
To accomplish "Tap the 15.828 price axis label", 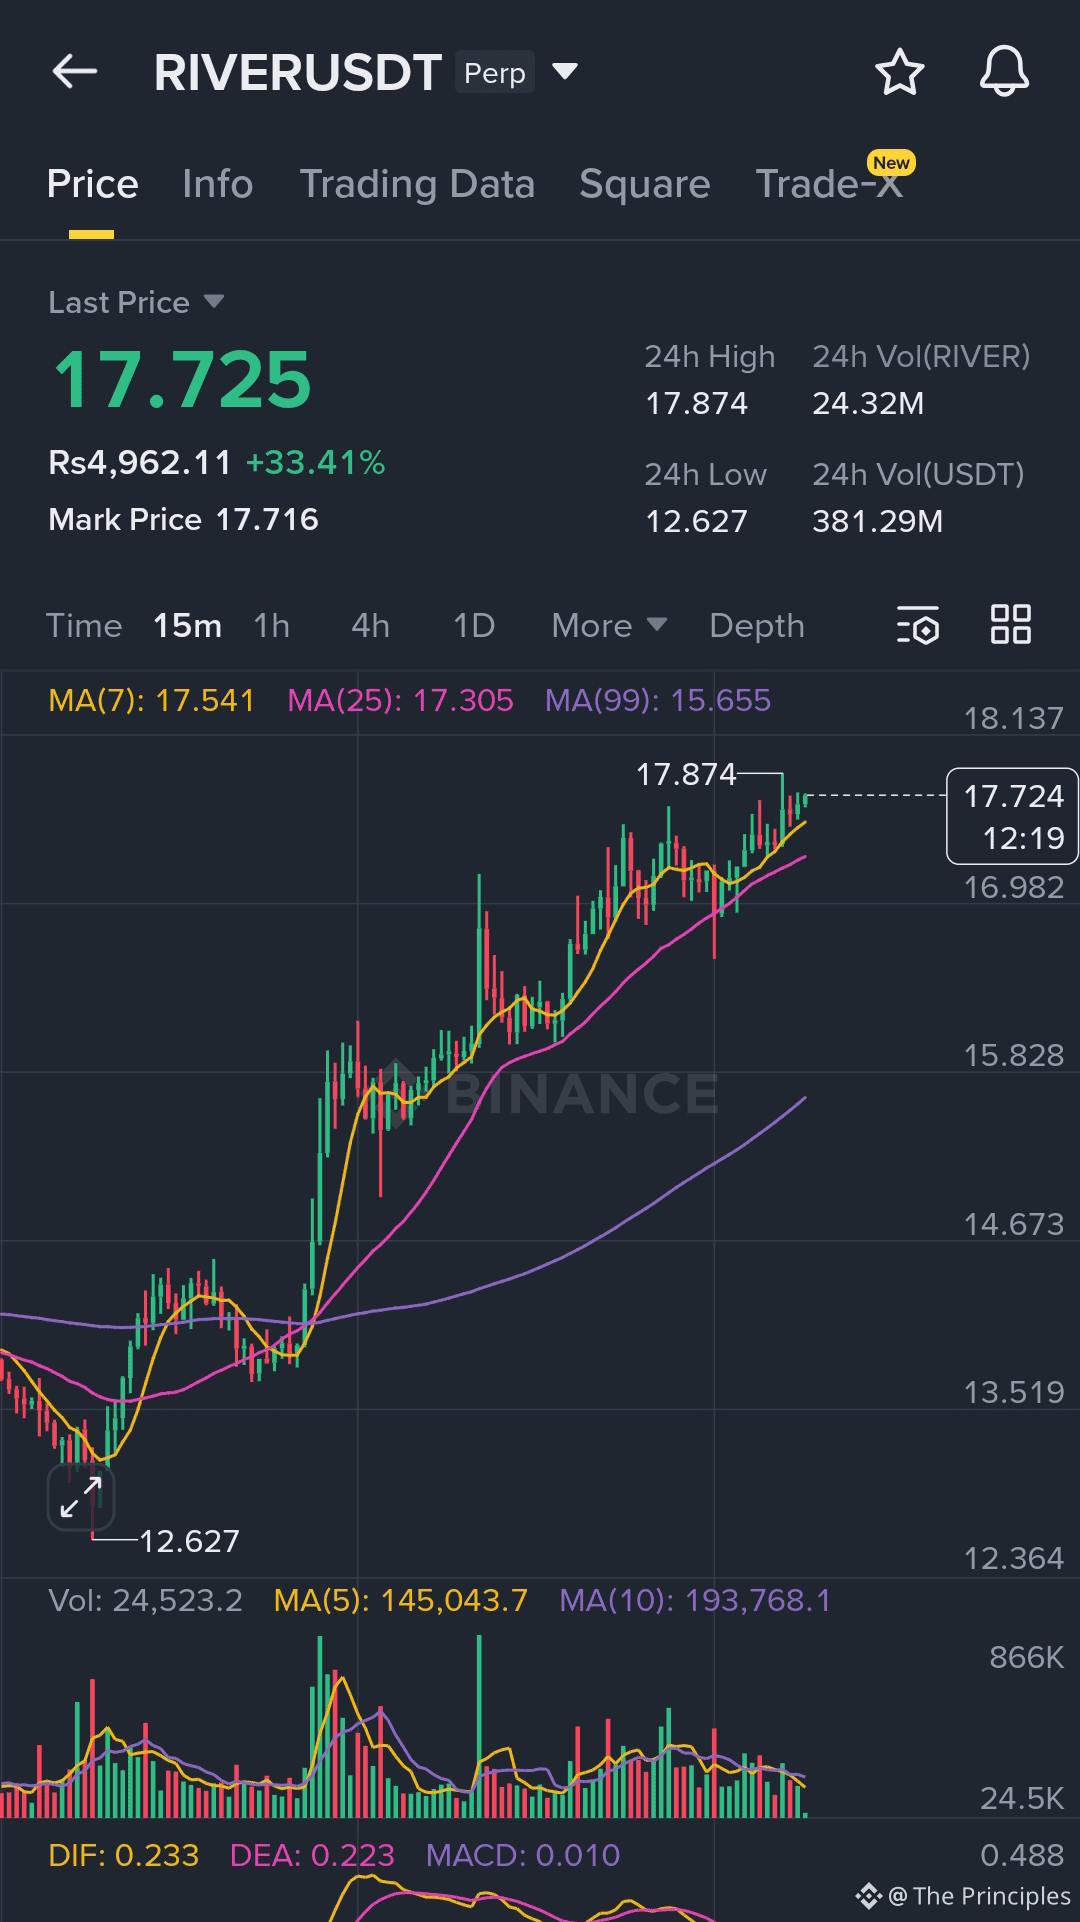I will (x=1013, y=1055).
